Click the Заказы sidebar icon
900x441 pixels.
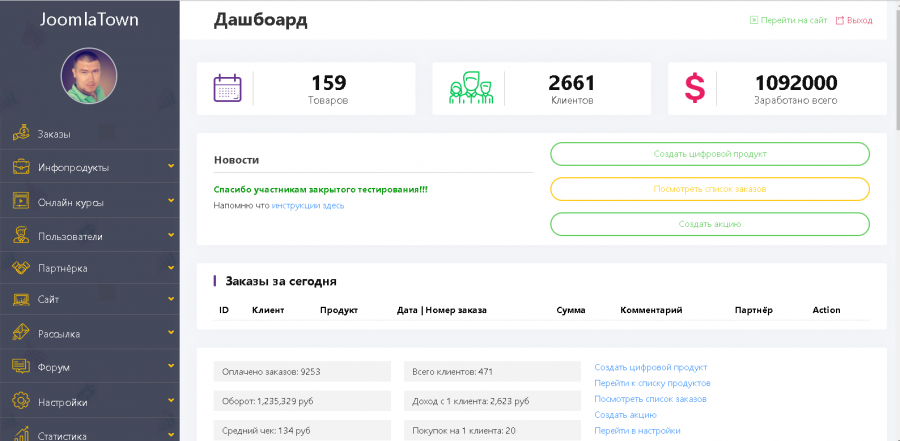(19, 132)
